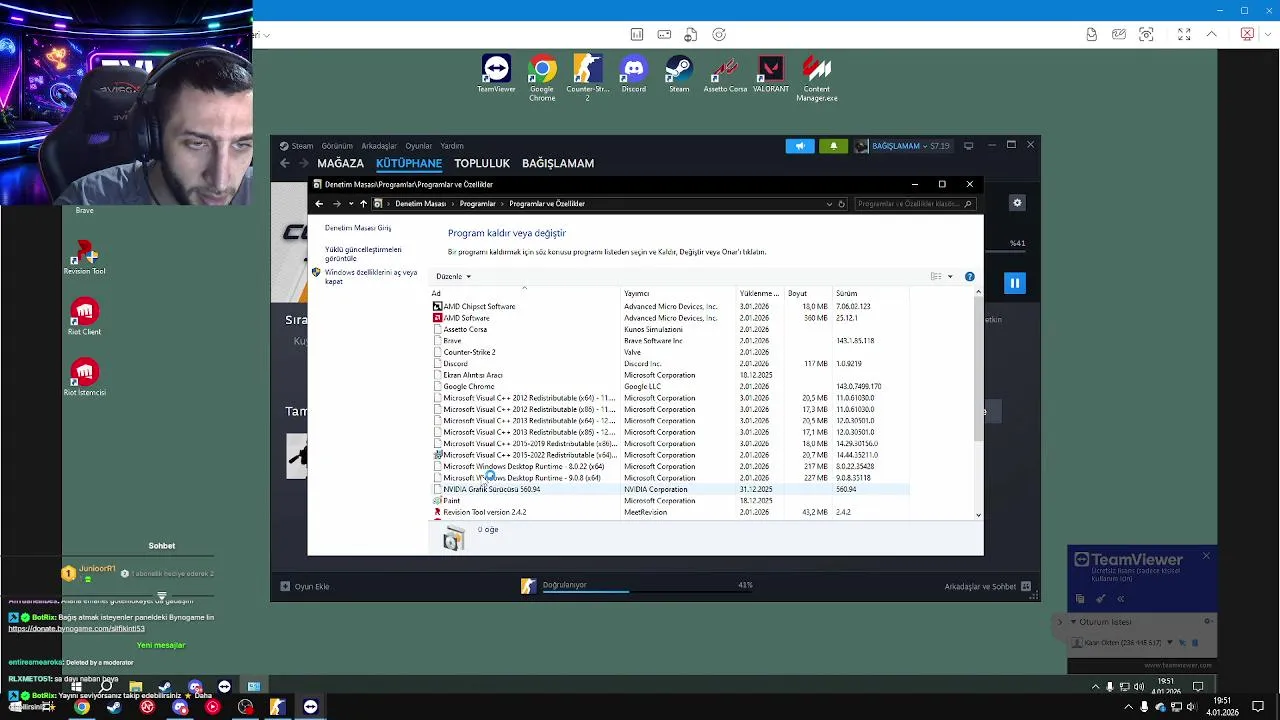
Task: Open the Steam desktop shortcut
Action: [679, 75]
